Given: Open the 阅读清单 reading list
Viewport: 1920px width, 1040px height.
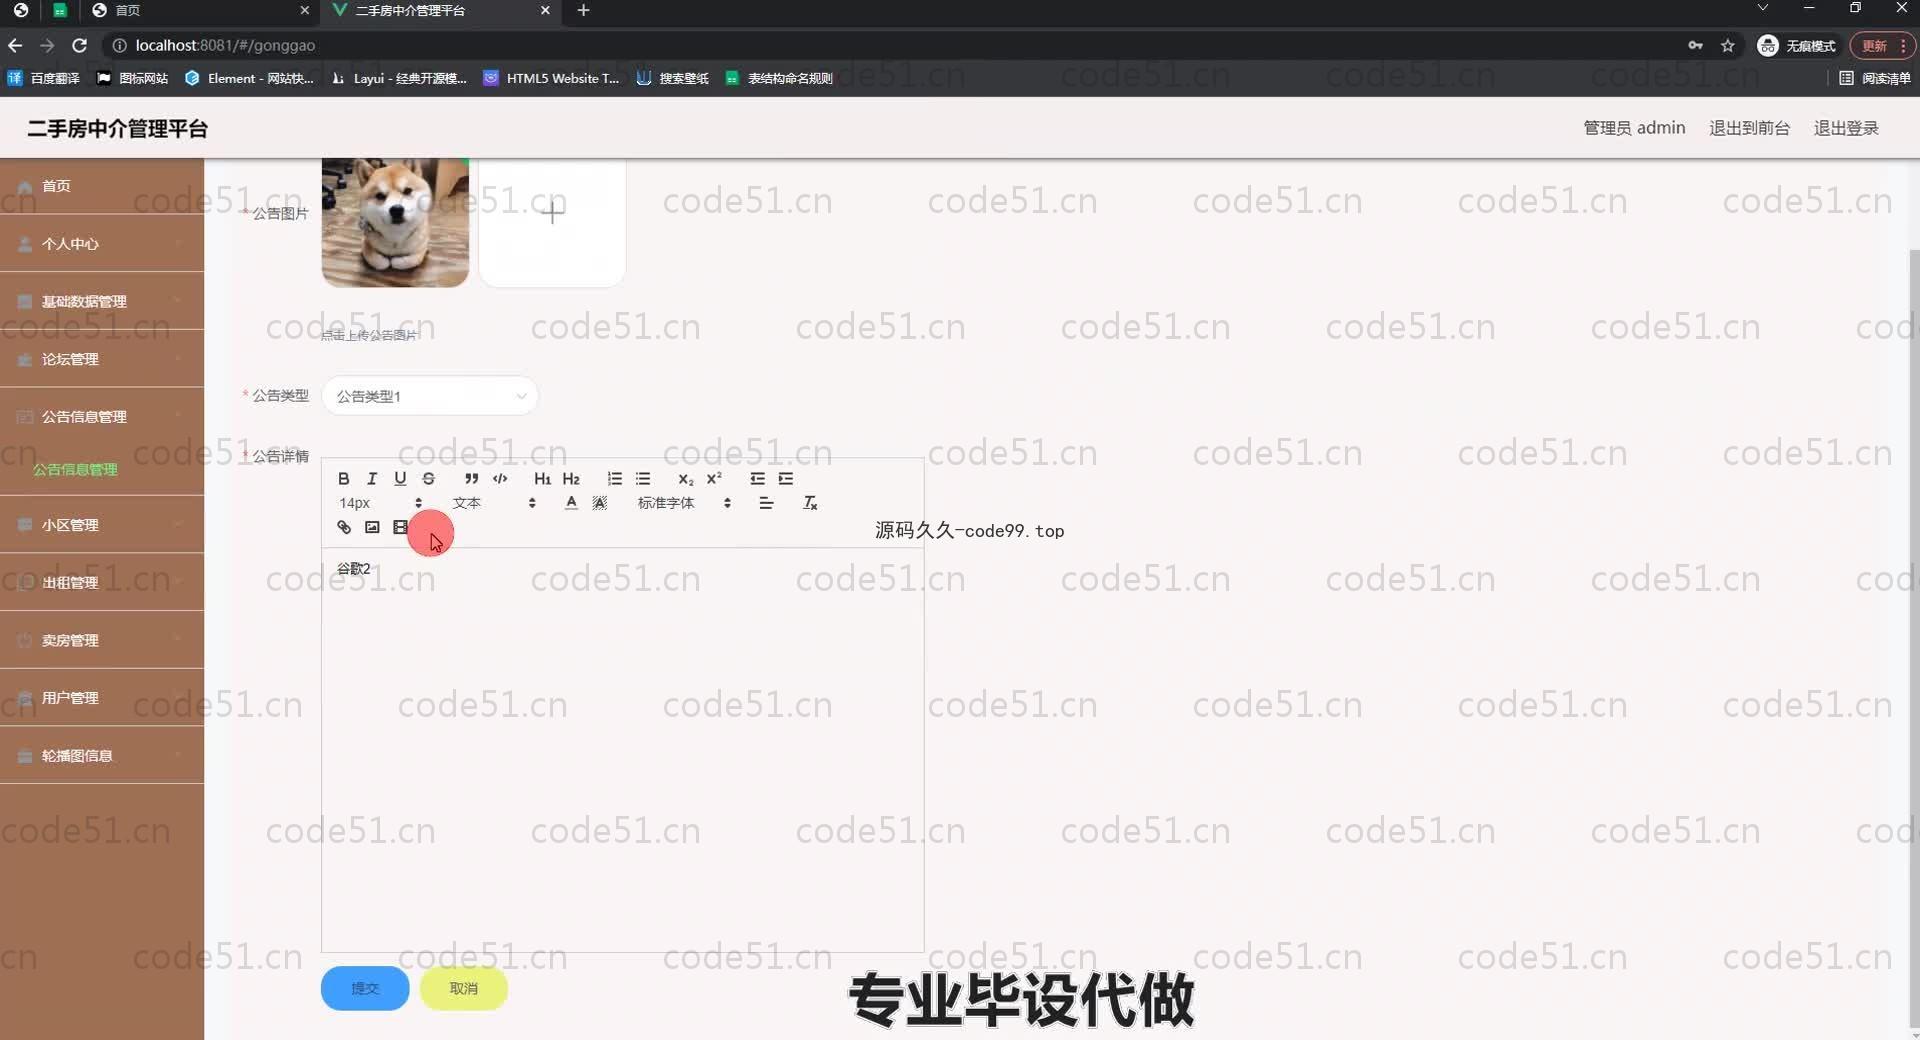Looking at the screenshot, I should pyautogui.click(x=1875, y=78).
